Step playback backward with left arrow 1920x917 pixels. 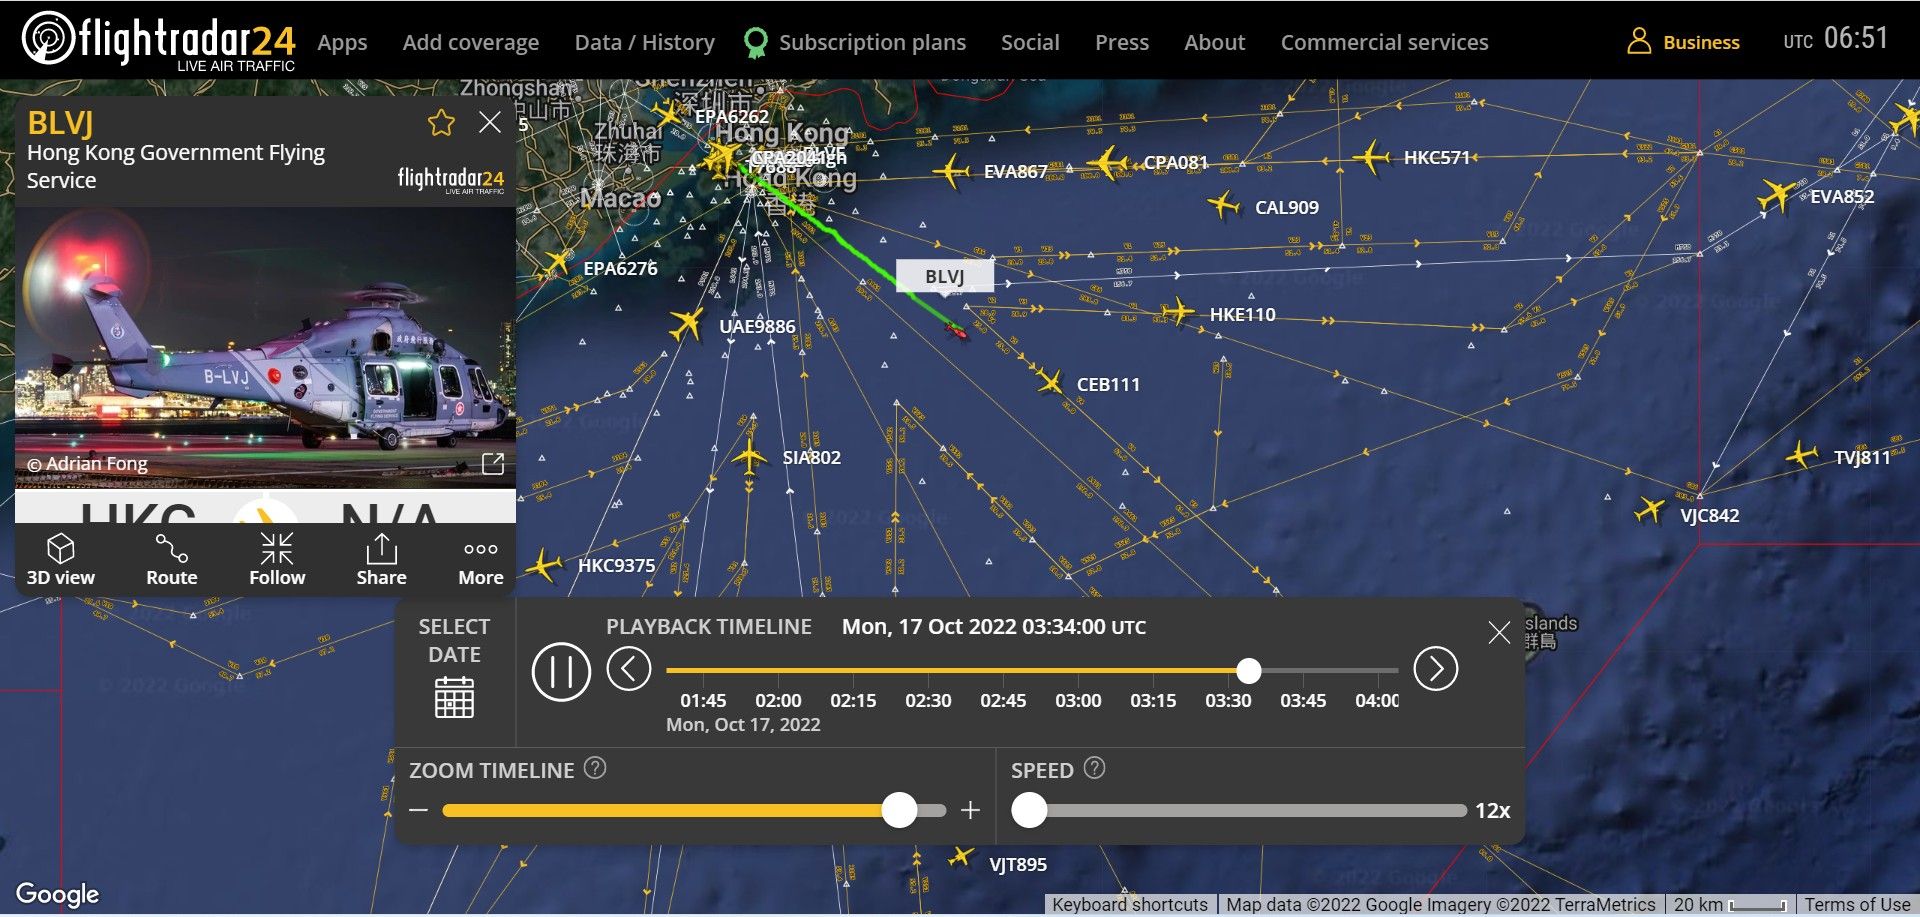[629, 669]
